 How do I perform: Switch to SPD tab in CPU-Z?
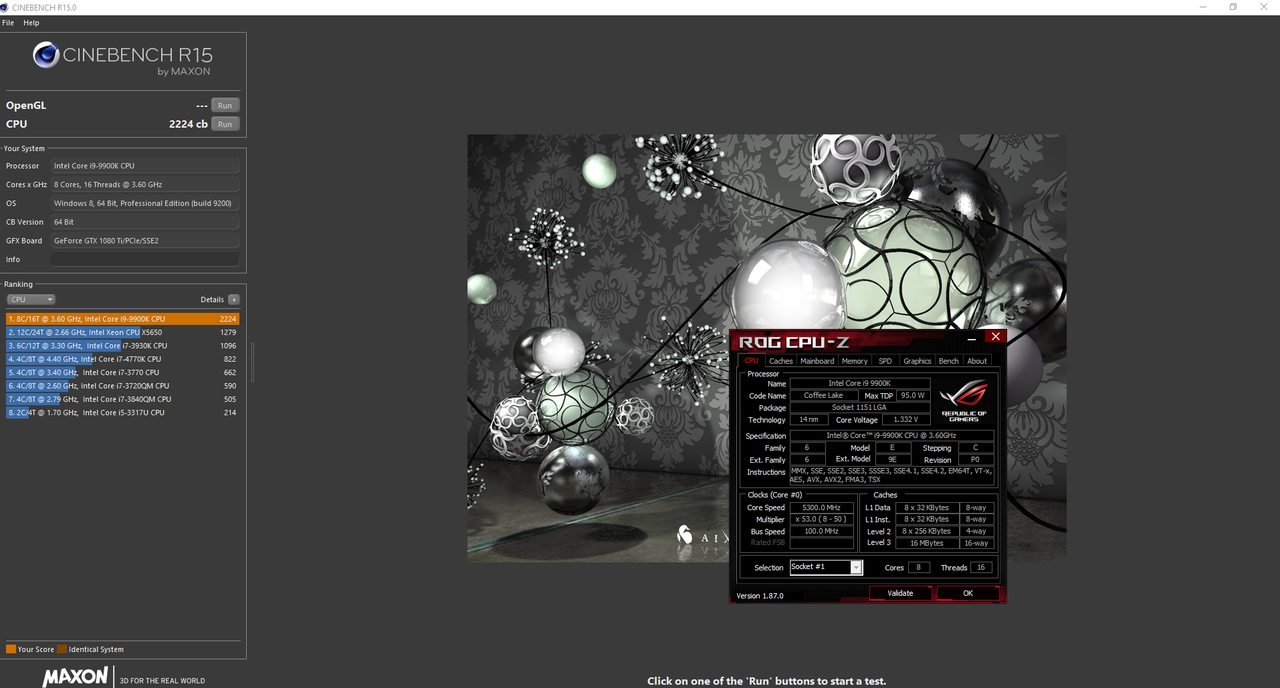tap(885, 361)
